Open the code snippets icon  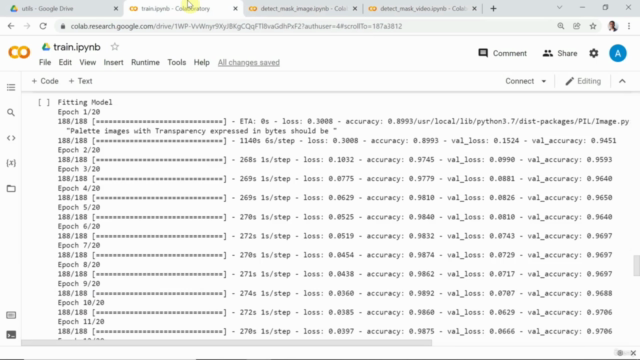tap(11, 138)
